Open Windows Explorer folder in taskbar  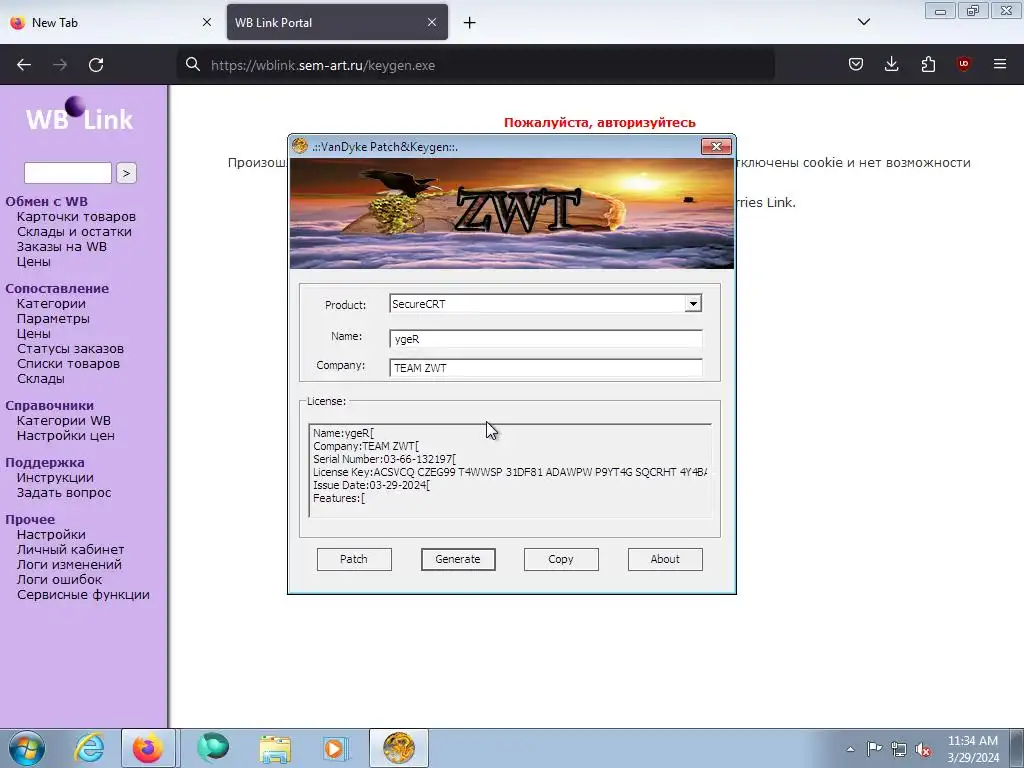coord(275,748)
